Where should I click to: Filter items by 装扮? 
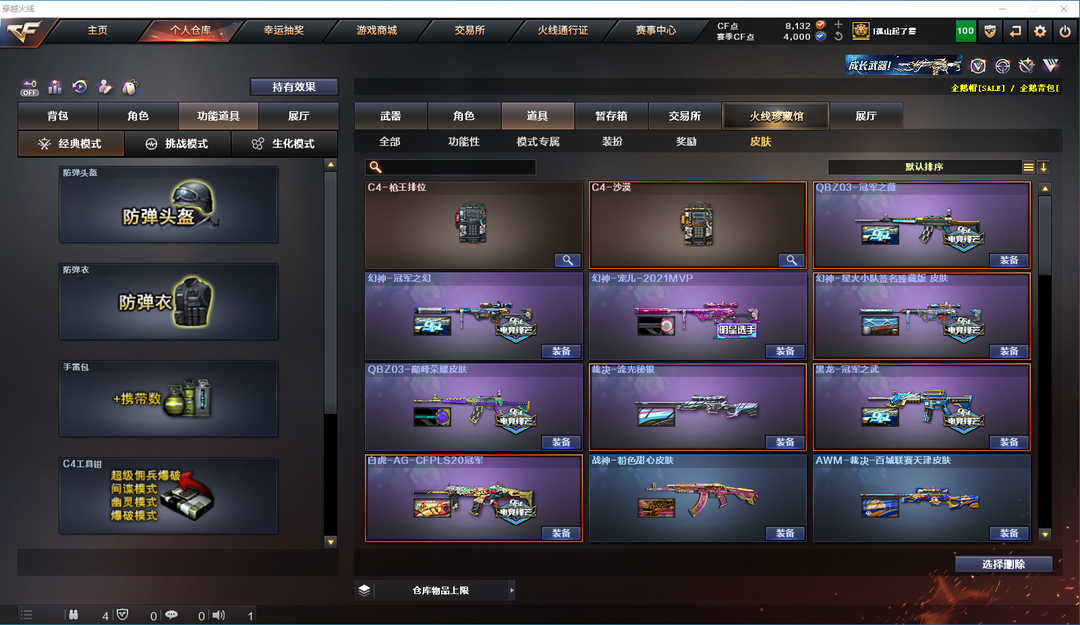click(x=612, y=141)
